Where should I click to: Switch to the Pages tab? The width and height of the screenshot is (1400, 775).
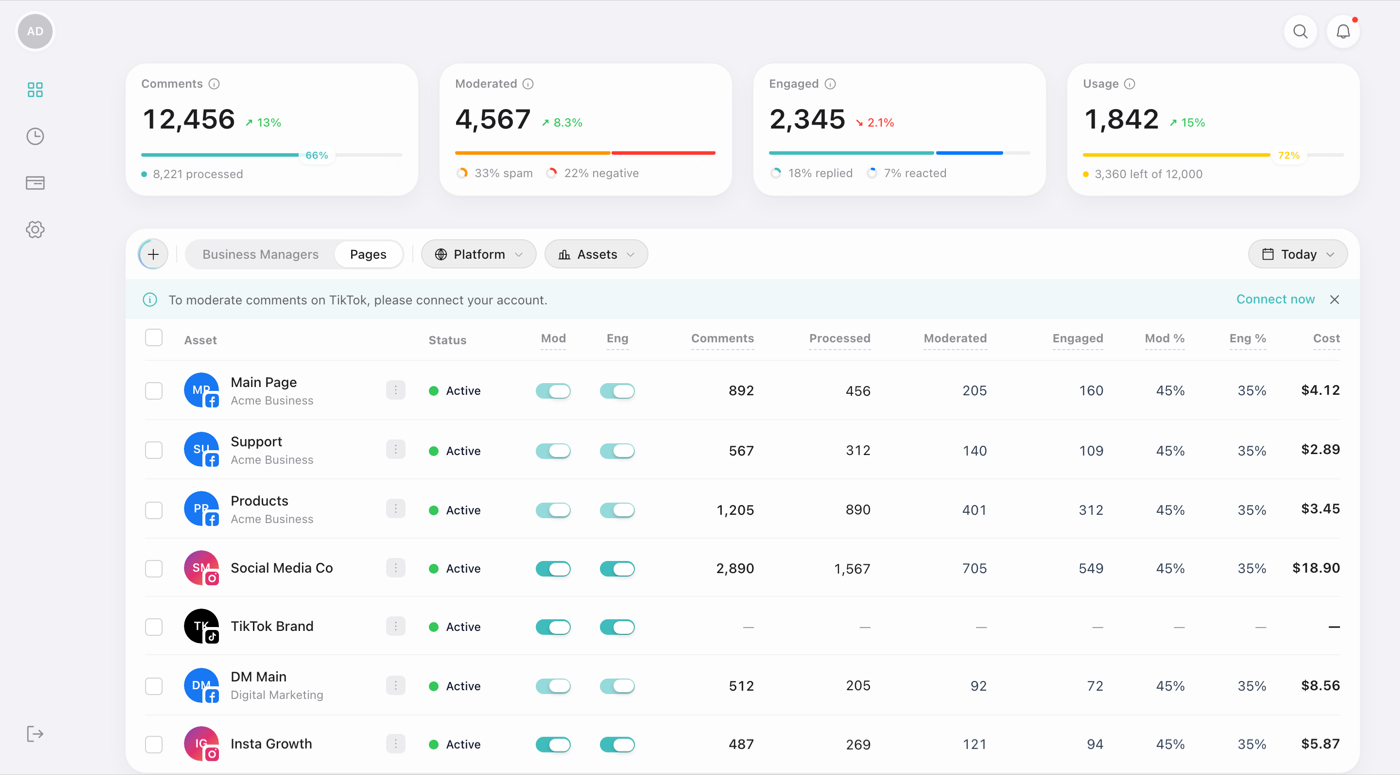(x=368, y=254)
